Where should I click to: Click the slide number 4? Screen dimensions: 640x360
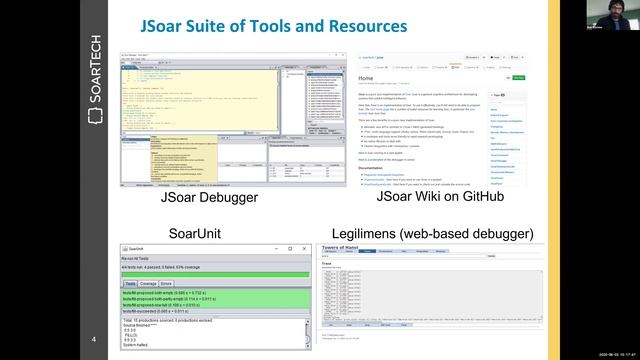tap(94, 340)
